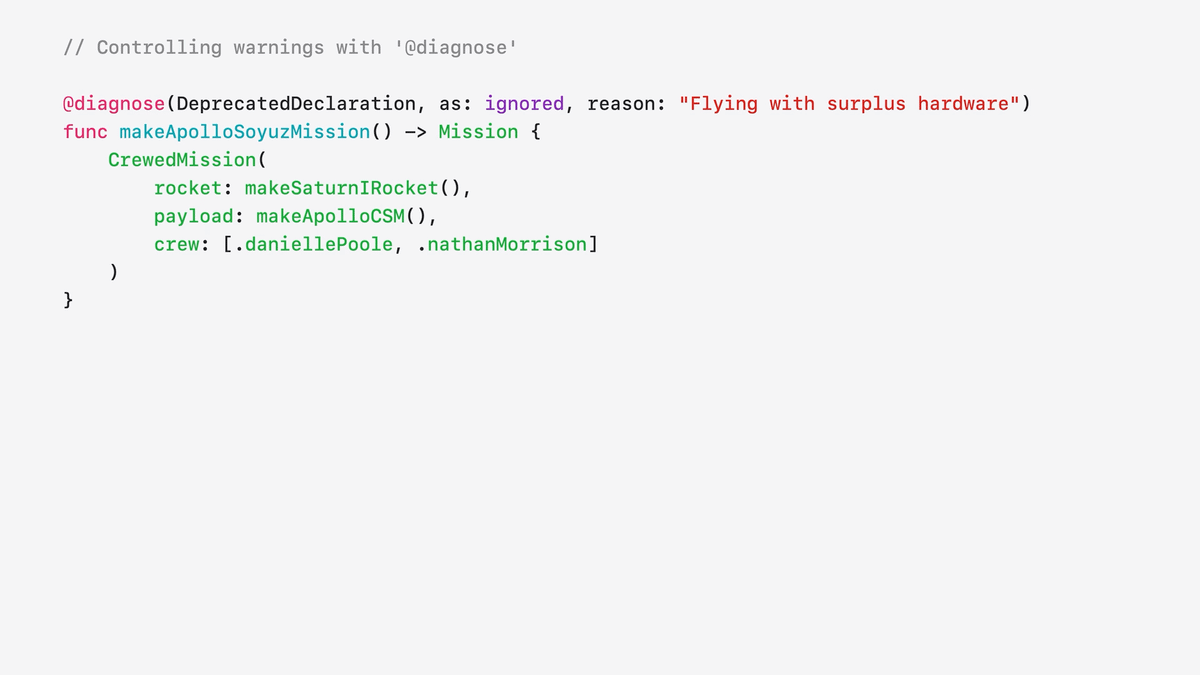Click the red "Flying with surplus hardware" string
1200x675 pixels.
pyautogui.click(x=849, y=104)
